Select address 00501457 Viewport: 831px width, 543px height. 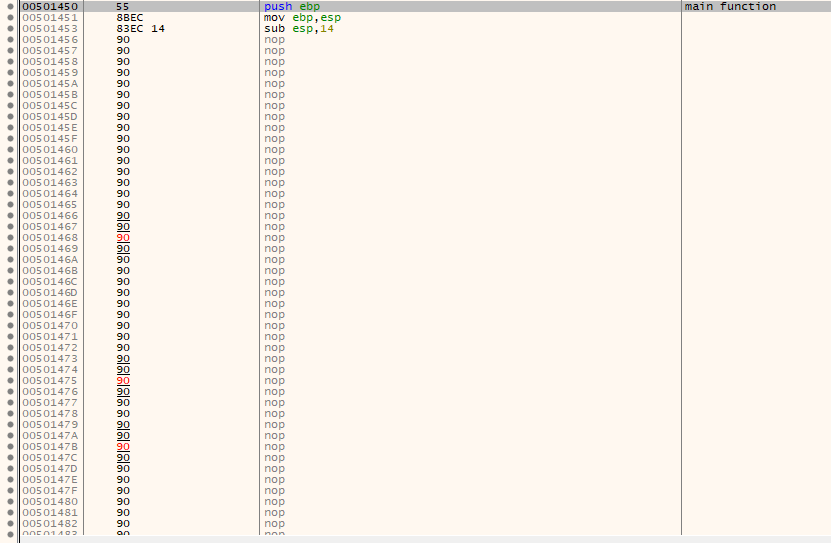coord(50,50)
